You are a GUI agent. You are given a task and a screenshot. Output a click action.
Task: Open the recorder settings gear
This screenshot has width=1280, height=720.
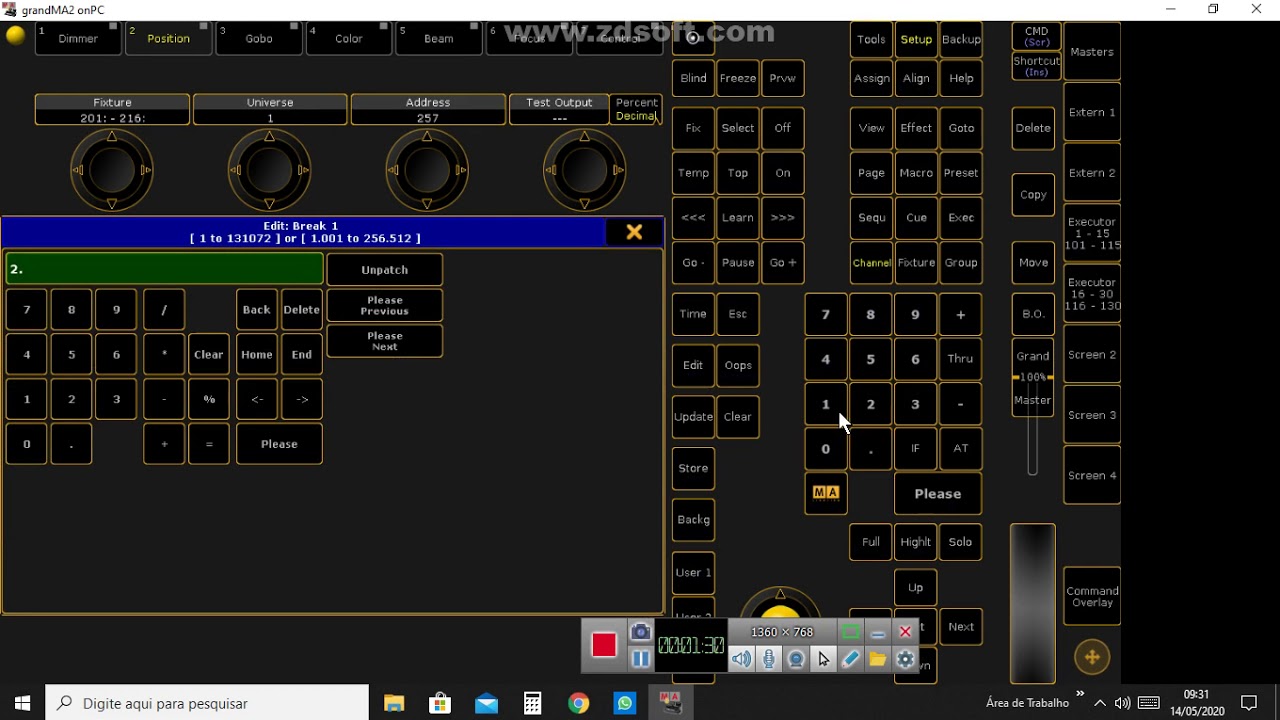coord(906,659)
